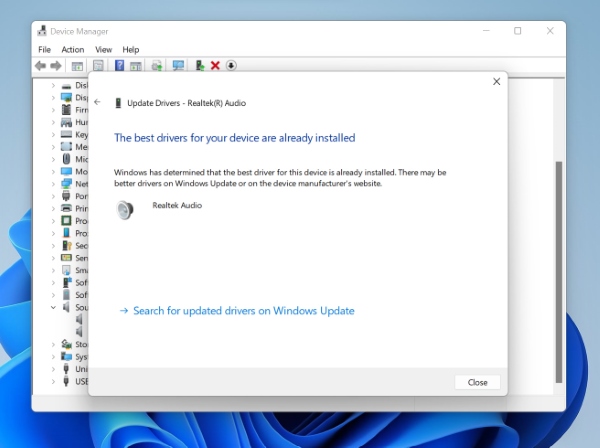This screenshot has width=600, height=448.
Task: Select the Human Interface Devices category icon
Action: 66,122
